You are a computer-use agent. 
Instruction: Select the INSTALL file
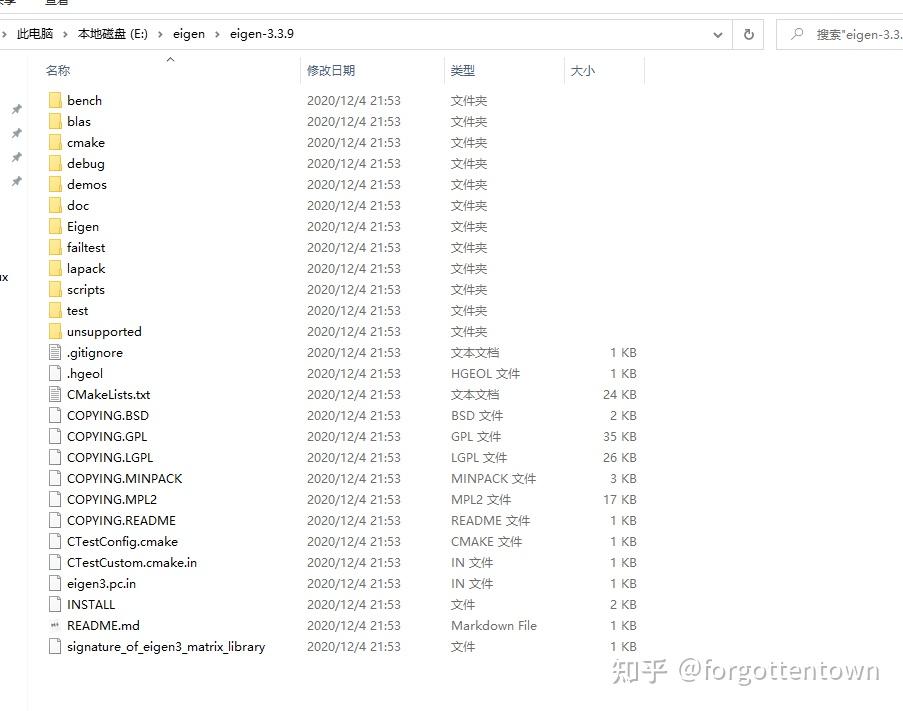click(x=91, y=604)
